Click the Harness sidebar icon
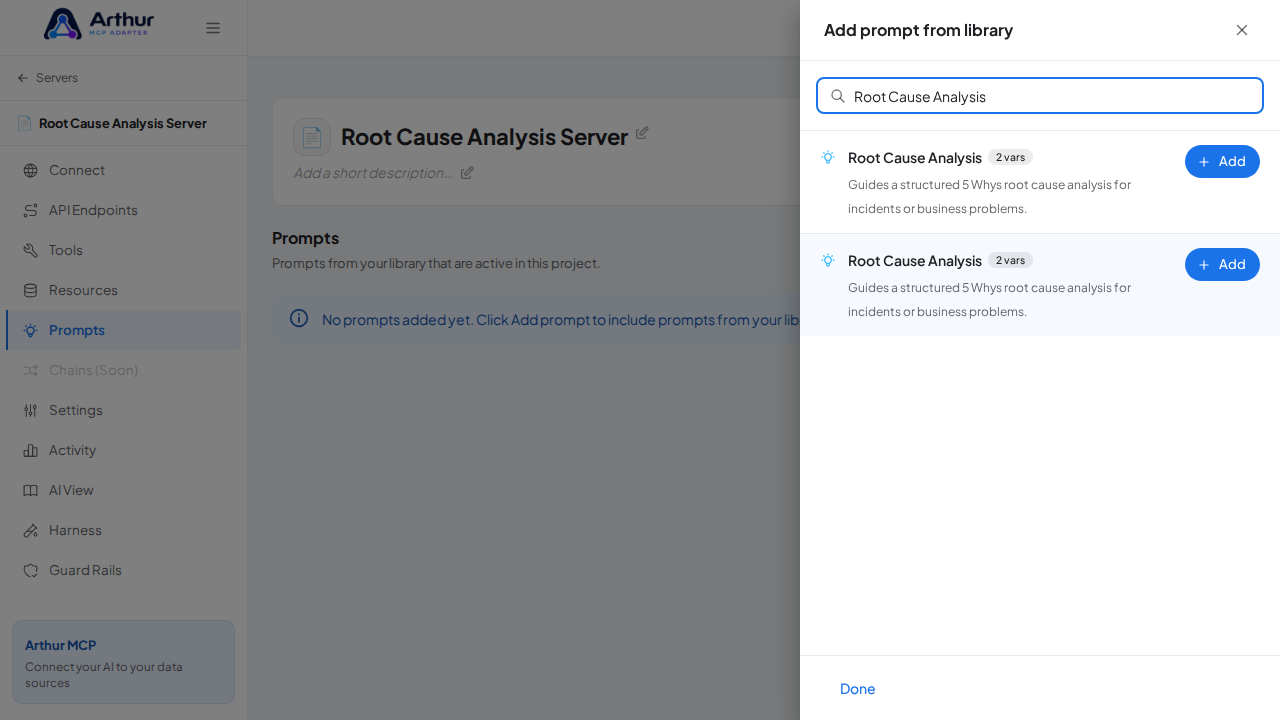1280x720 pixels. [x=31, y=530]
